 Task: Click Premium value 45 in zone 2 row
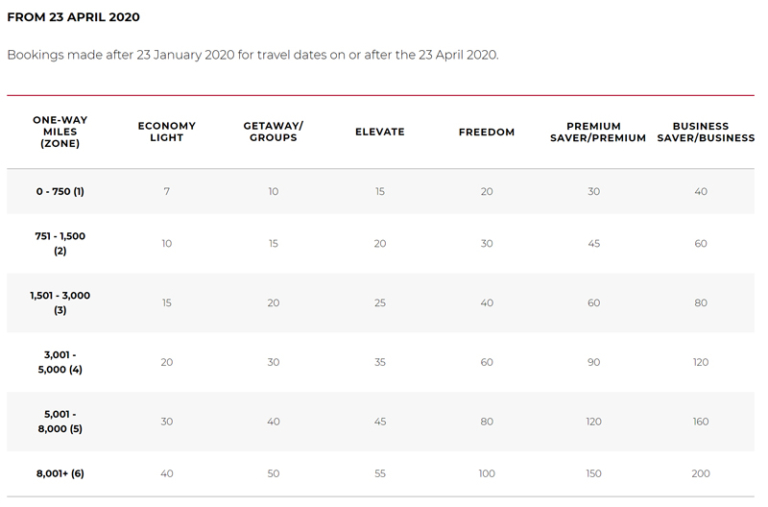(593, 243)
